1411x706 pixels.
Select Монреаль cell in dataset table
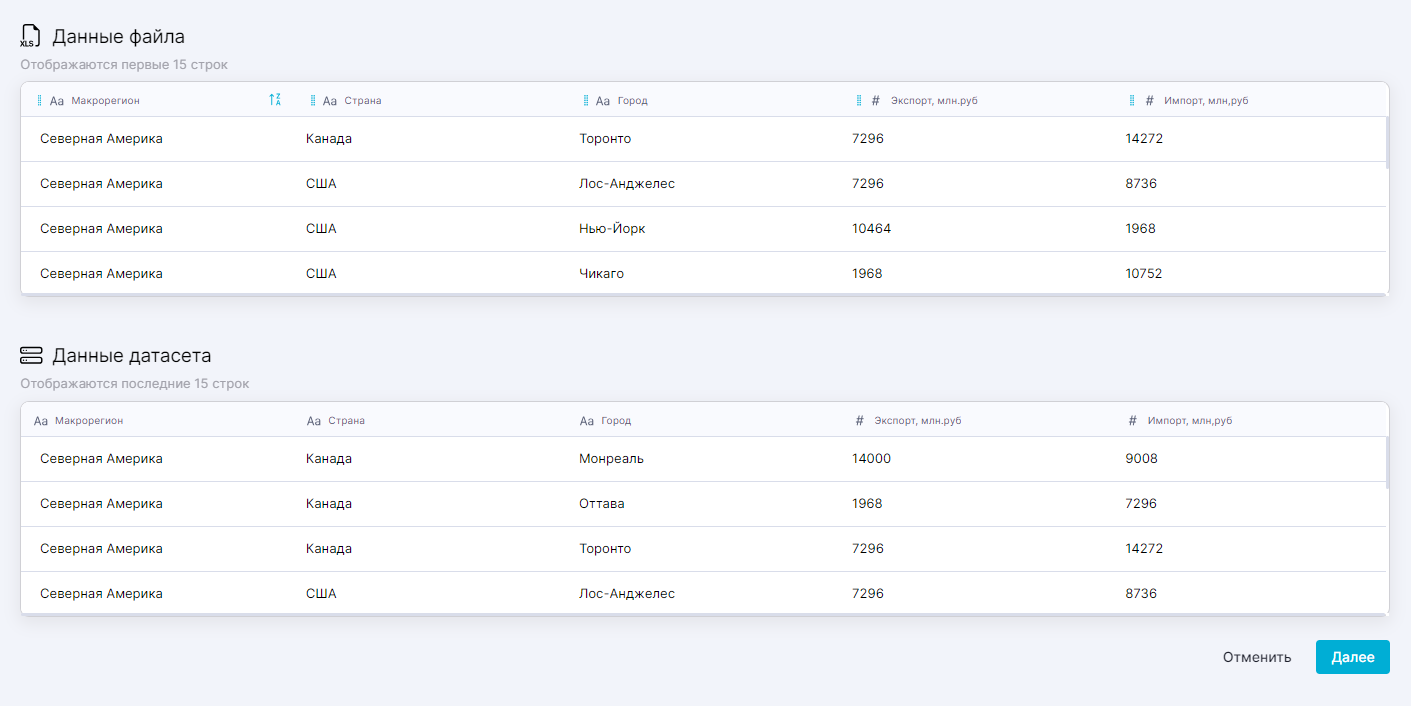point(611,459)
